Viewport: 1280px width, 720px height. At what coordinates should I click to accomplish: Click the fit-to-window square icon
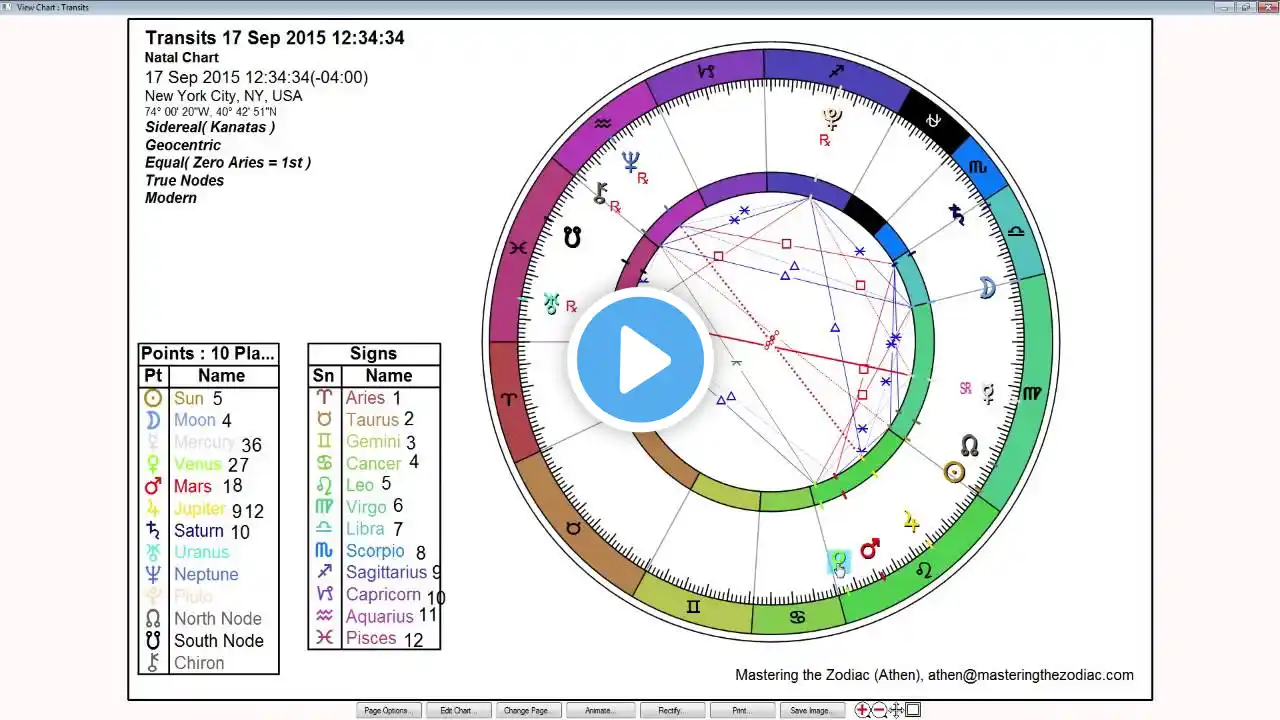tap(913, 710)
